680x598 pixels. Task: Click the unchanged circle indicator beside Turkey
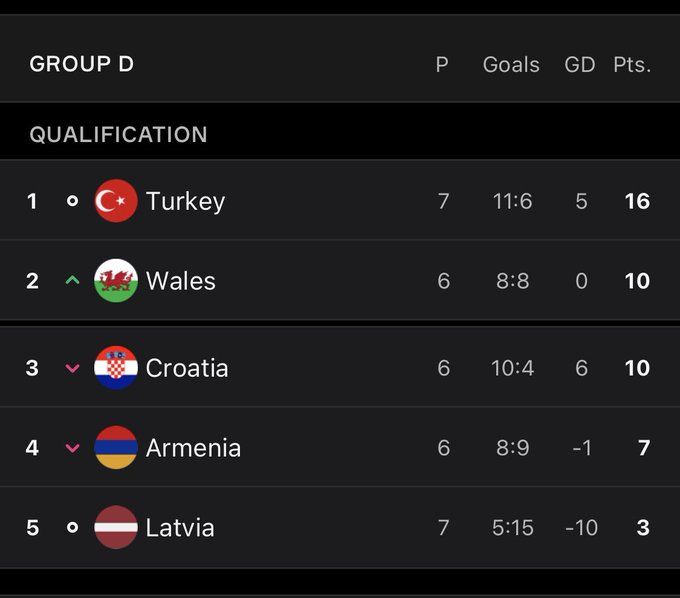point(72,201)
